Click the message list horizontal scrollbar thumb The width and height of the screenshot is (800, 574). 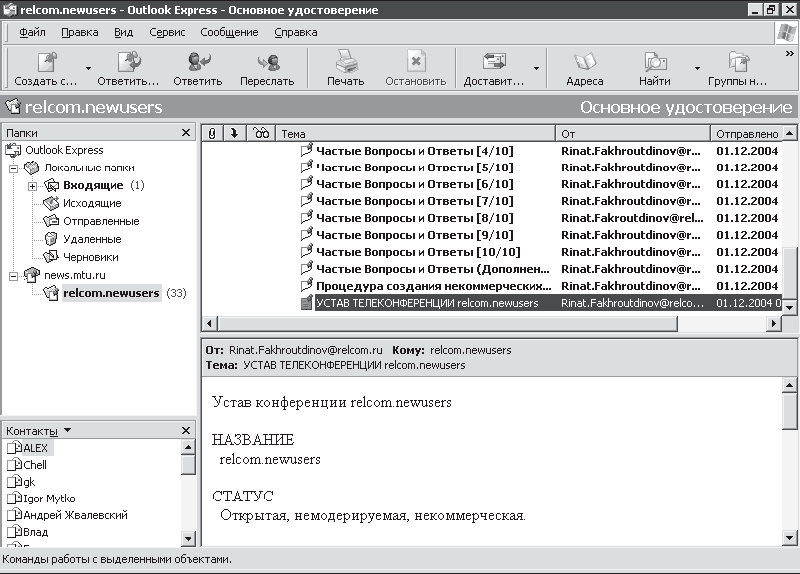click(448, 323)
